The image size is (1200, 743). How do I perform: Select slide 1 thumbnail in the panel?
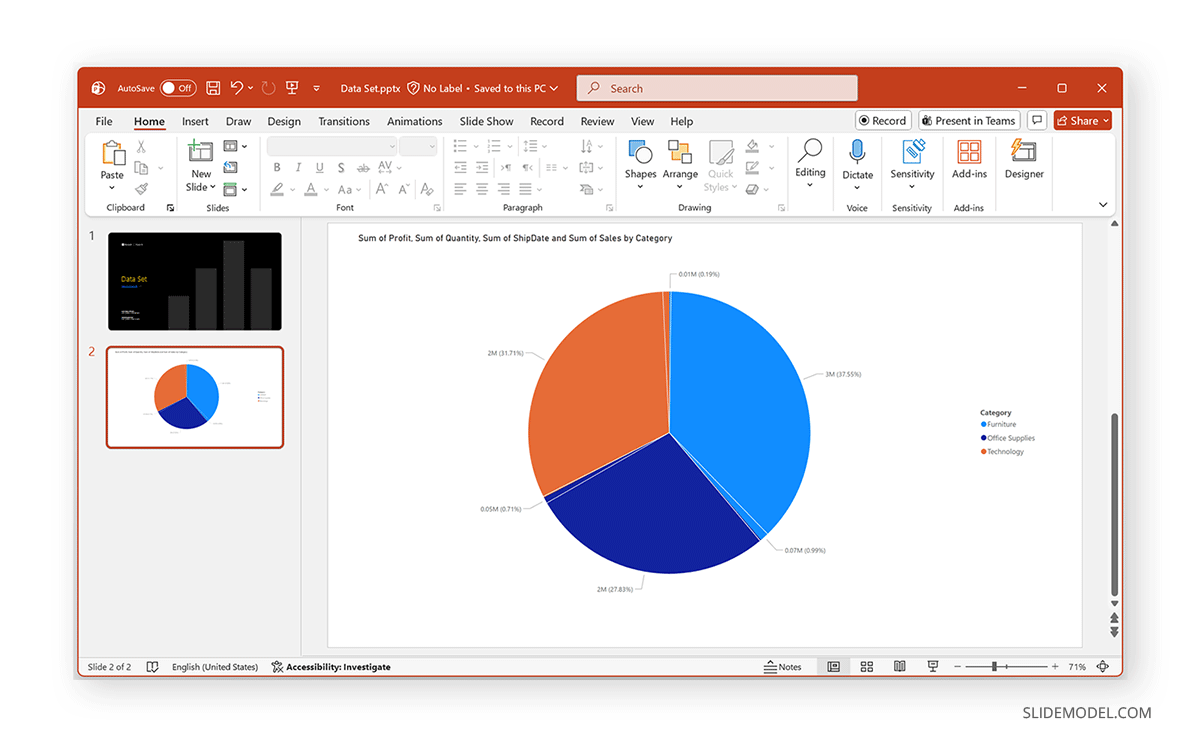click(x=194, y=280)
